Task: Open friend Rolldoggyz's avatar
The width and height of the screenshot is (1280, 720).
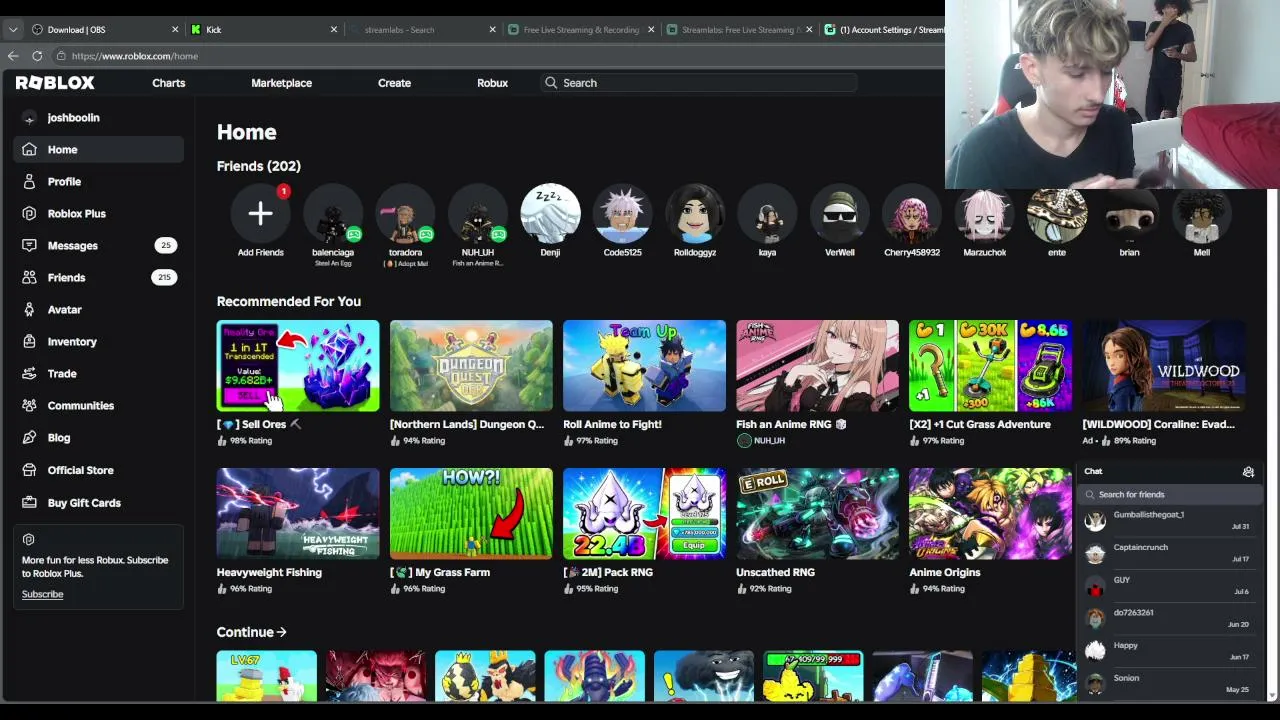Action: [x=695, y=213]
